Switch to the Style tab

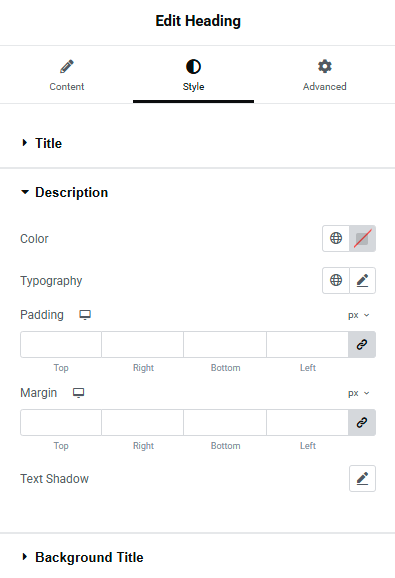tap(193, 75)
